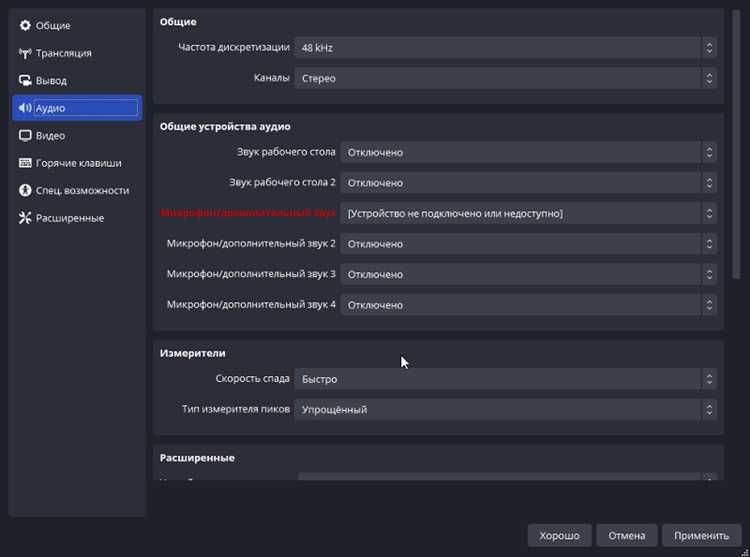
Task: Open the Микрофон/дополнительный звук 3 dropdown
Action: pyautogui.click(x=529, y=274)
